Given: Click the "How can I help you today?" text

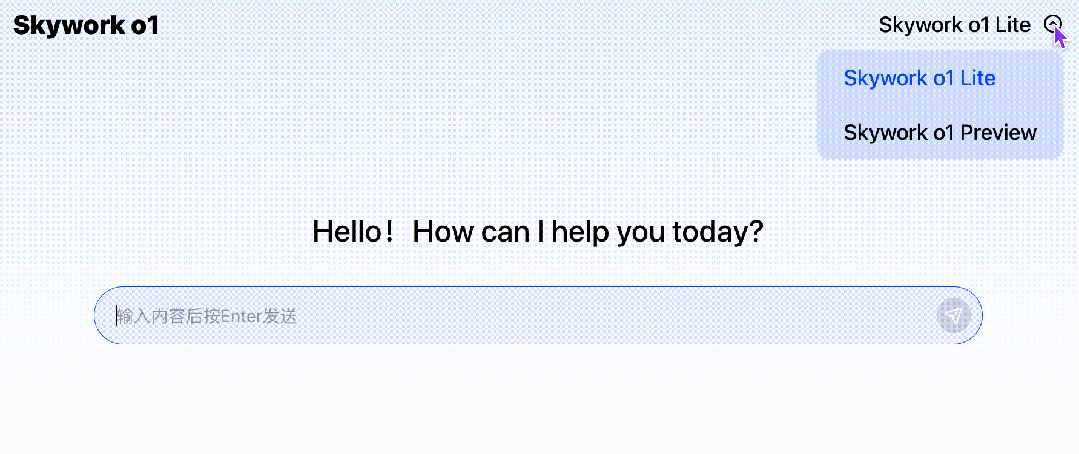Looking at the screenshot, I should [x=588, y=232].
